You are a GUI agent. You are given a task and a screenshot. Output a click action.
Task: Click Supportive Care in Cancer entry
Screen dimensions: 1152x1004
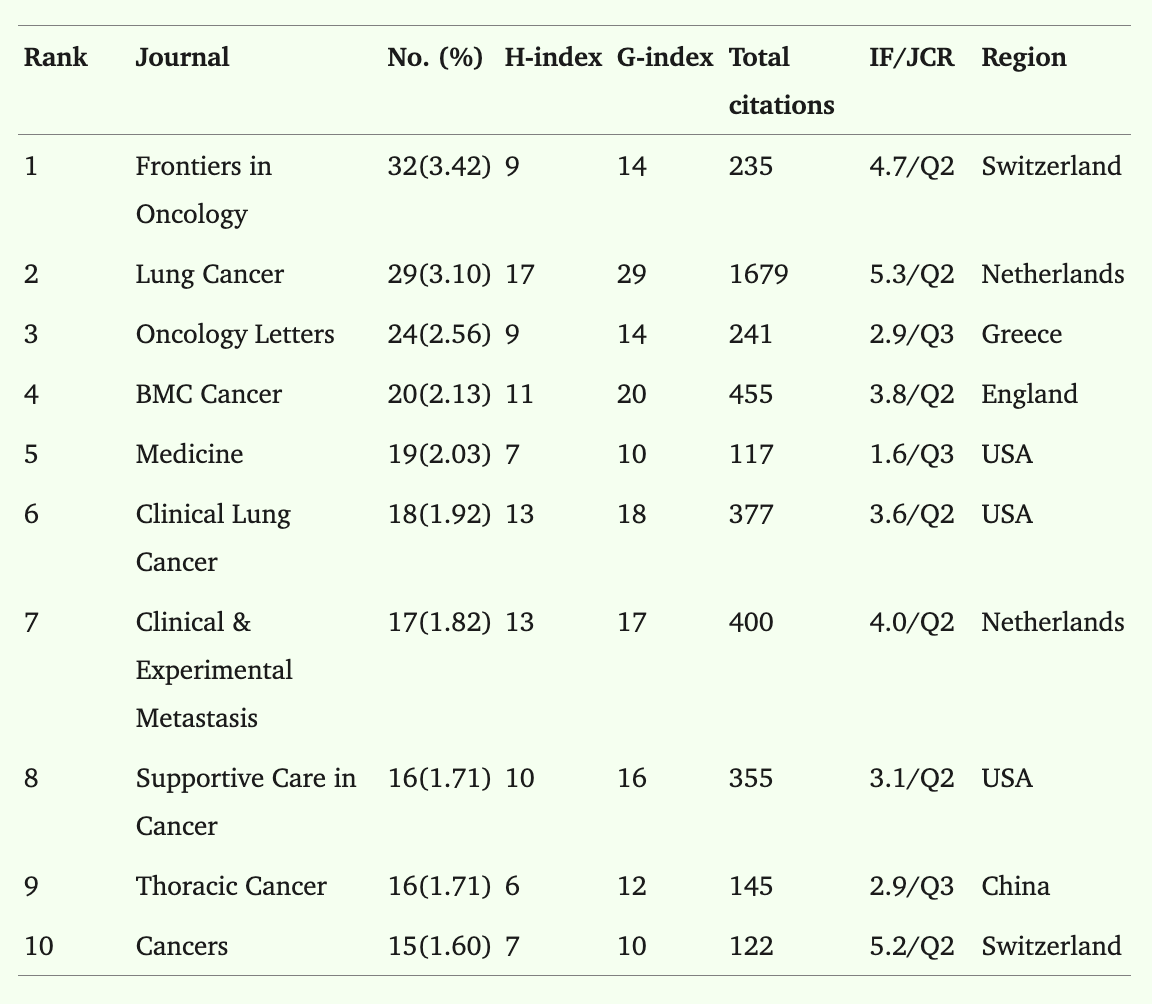click(x=246, y=801)
